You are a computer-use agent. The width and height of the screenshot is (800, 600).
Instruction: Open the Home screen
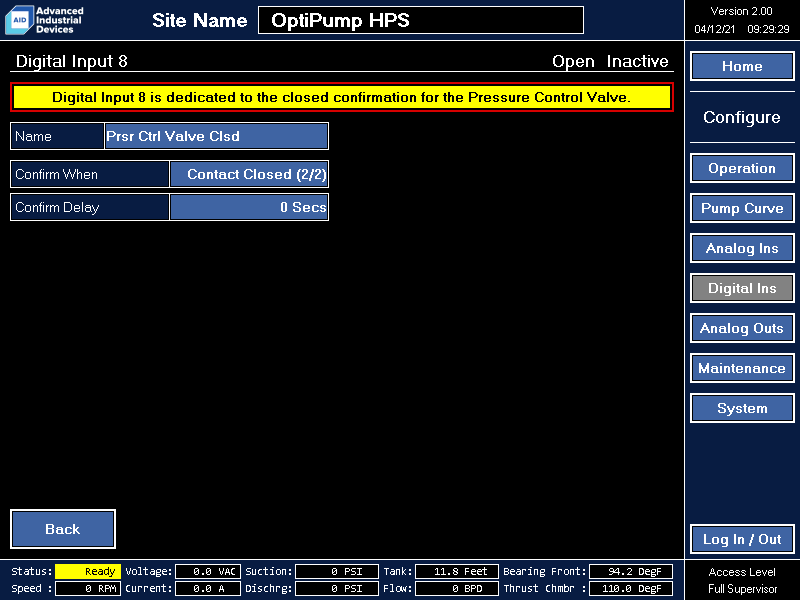[x=742, y=66]
